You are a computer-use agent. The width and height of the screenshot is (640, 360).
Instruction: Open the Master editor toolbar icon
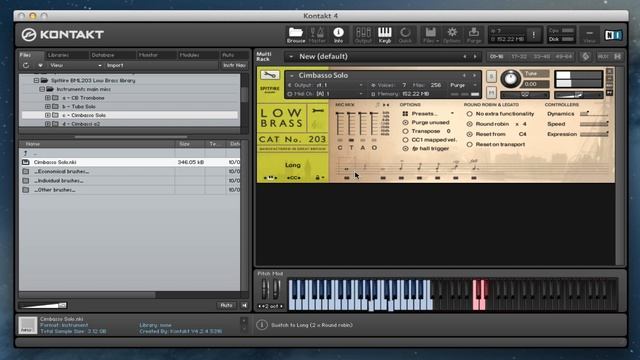(317, 35)
